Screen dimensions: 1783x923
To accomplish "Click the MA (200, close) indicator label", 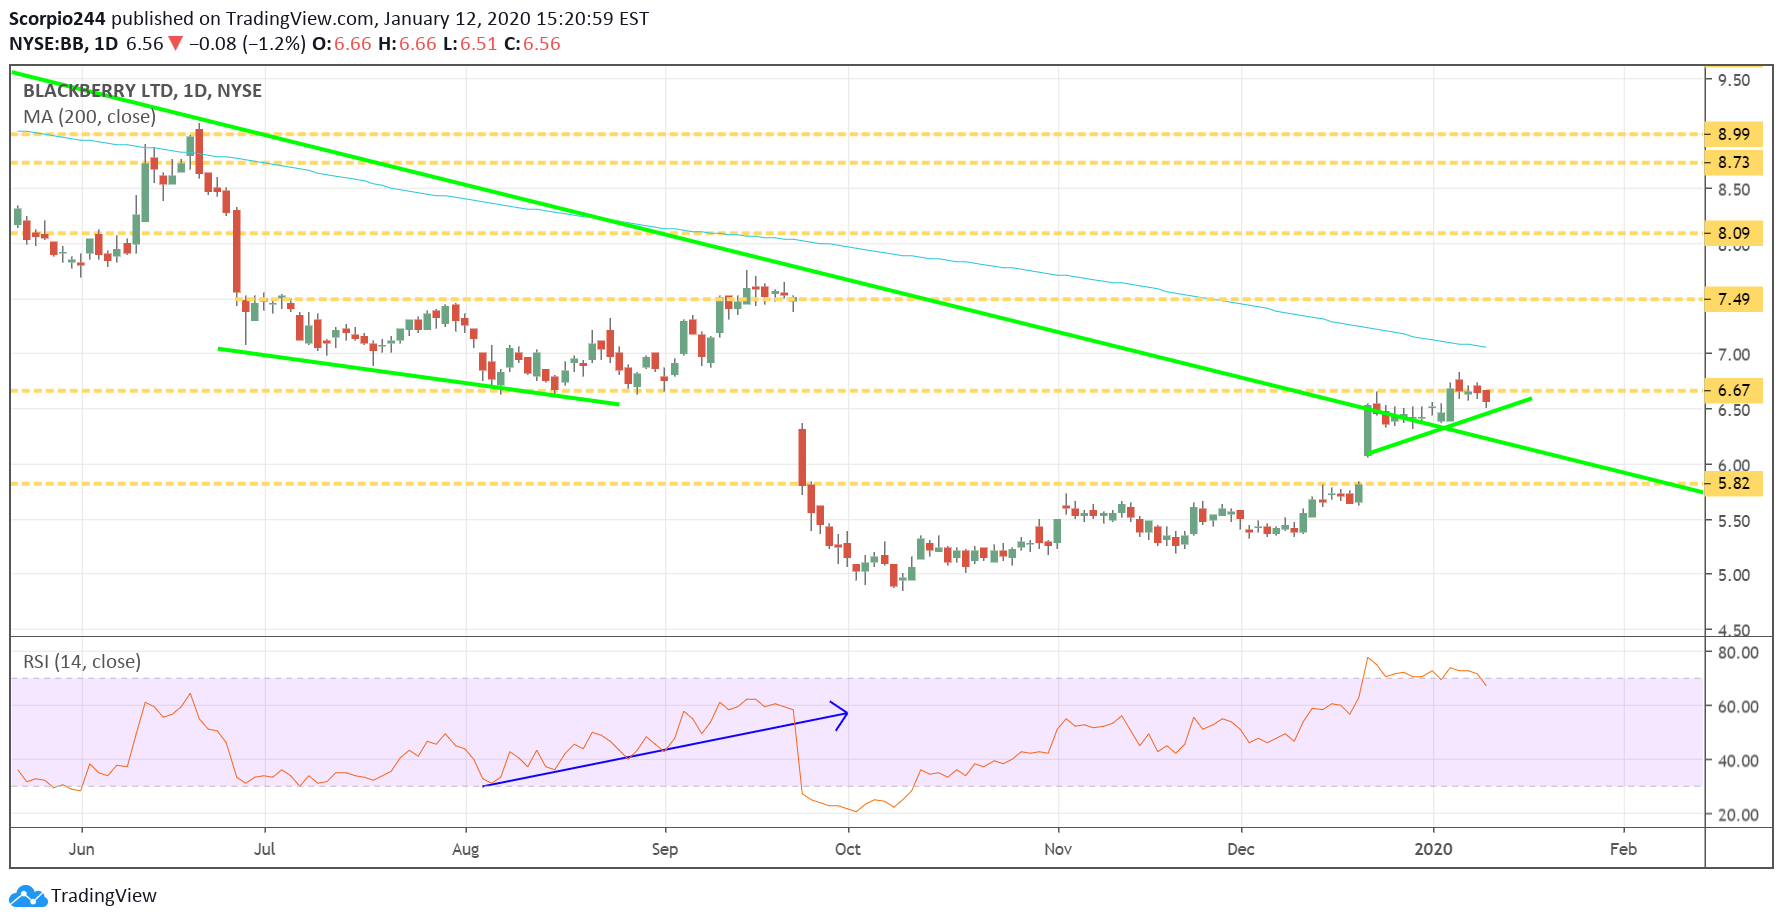I will click(x=90, y=117).
